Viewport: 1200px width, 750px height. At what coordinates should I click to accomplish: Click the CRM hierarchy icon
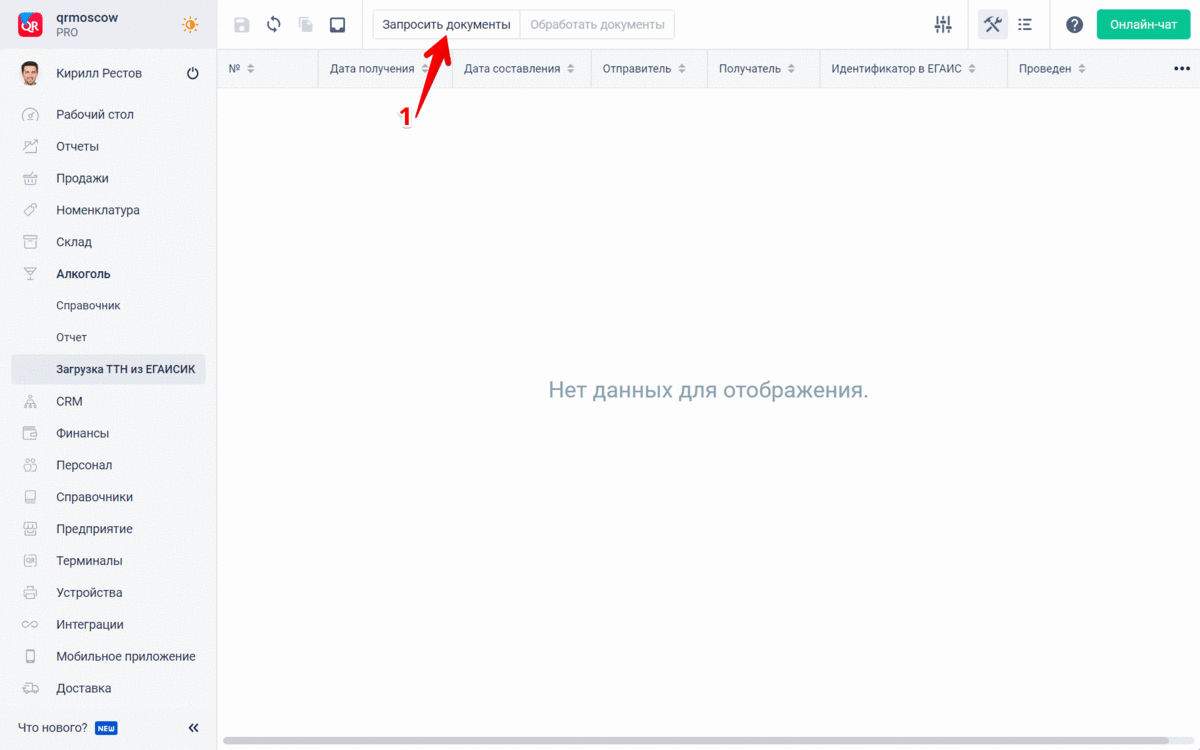click(30, 401)
